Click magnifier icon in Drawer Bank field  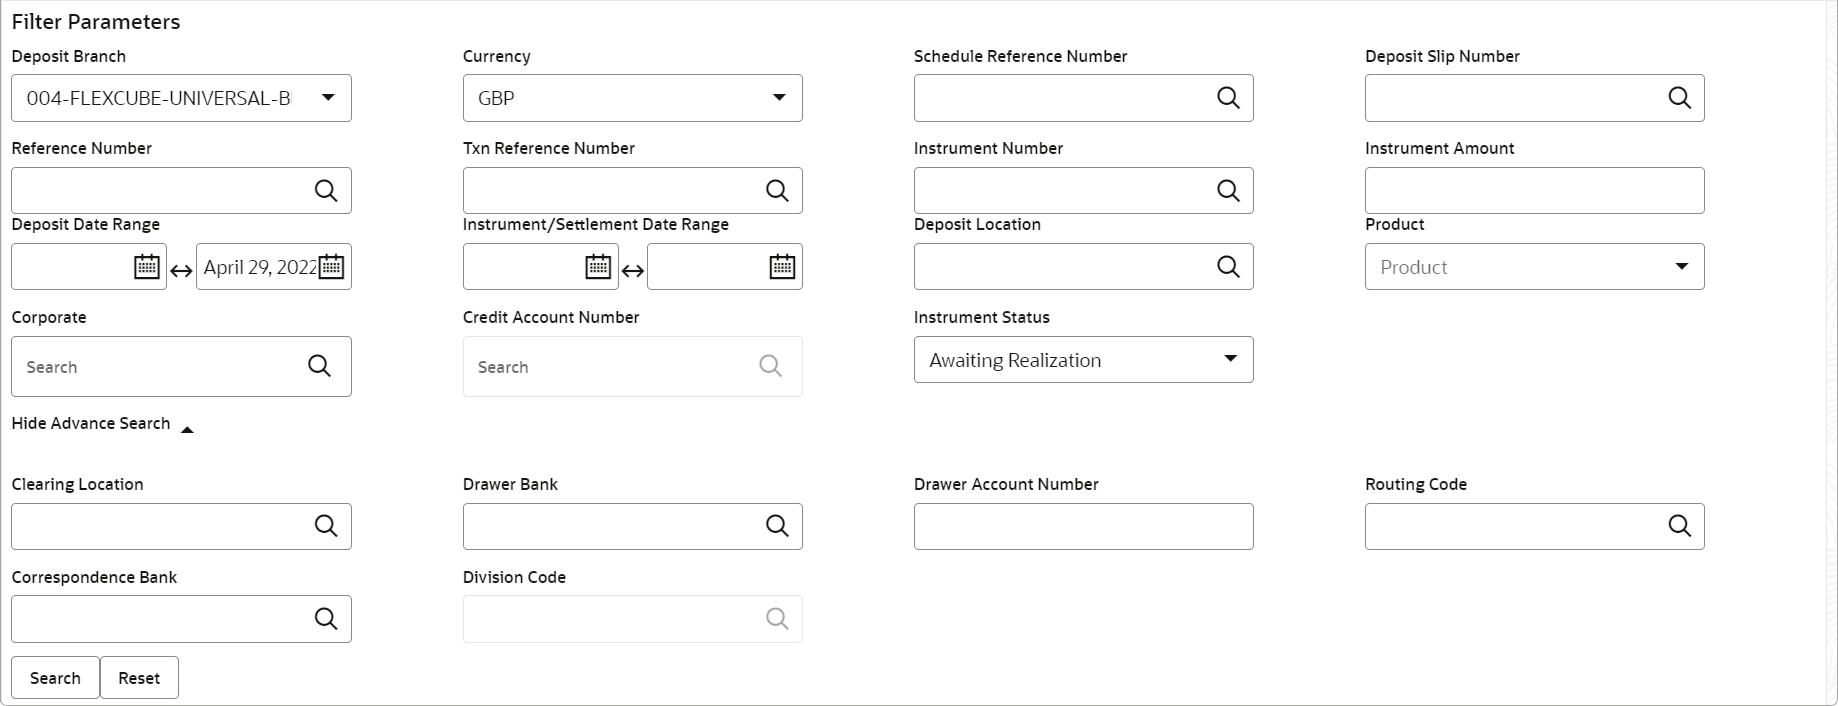[777, 526]
